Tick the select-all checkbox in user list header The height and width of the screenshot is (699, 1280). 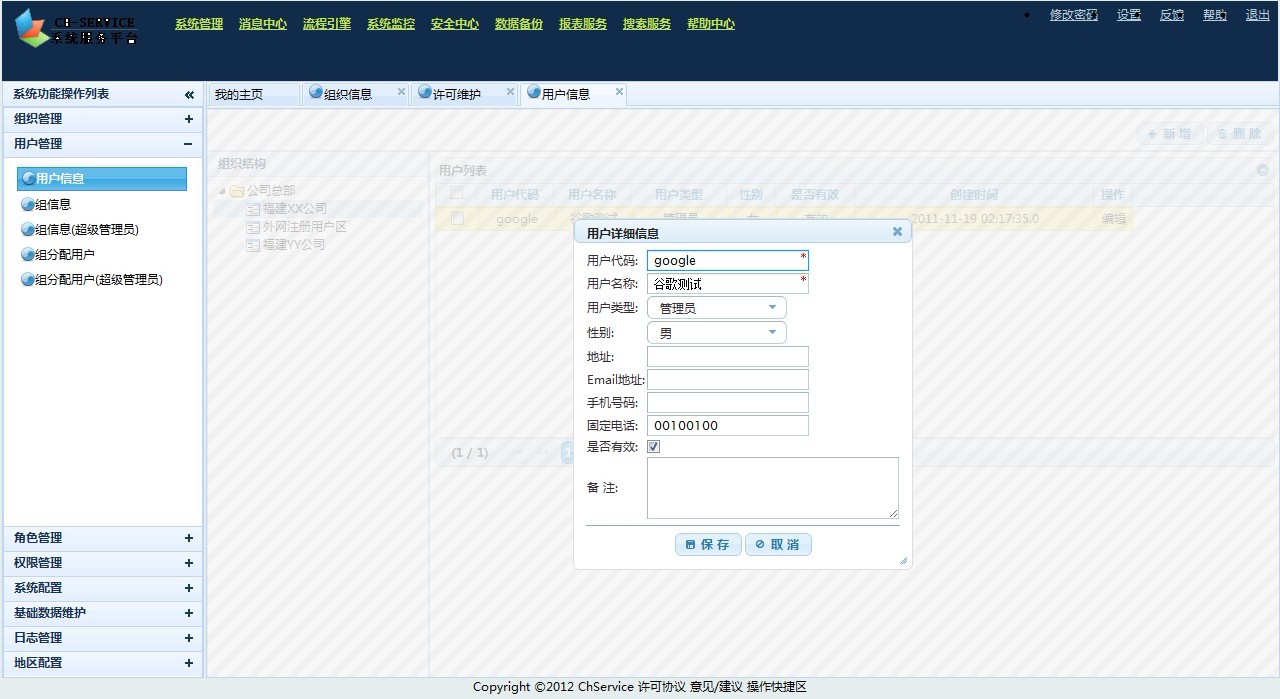click(x=457, y=193)
